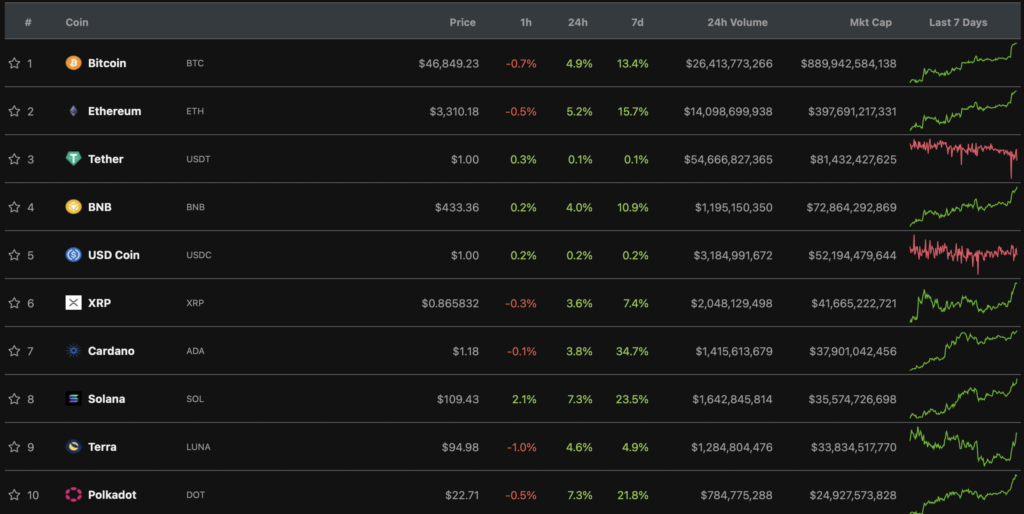Open the Cardano coin name link
The height and width of the screenshot is (514, 1024).
111,351
